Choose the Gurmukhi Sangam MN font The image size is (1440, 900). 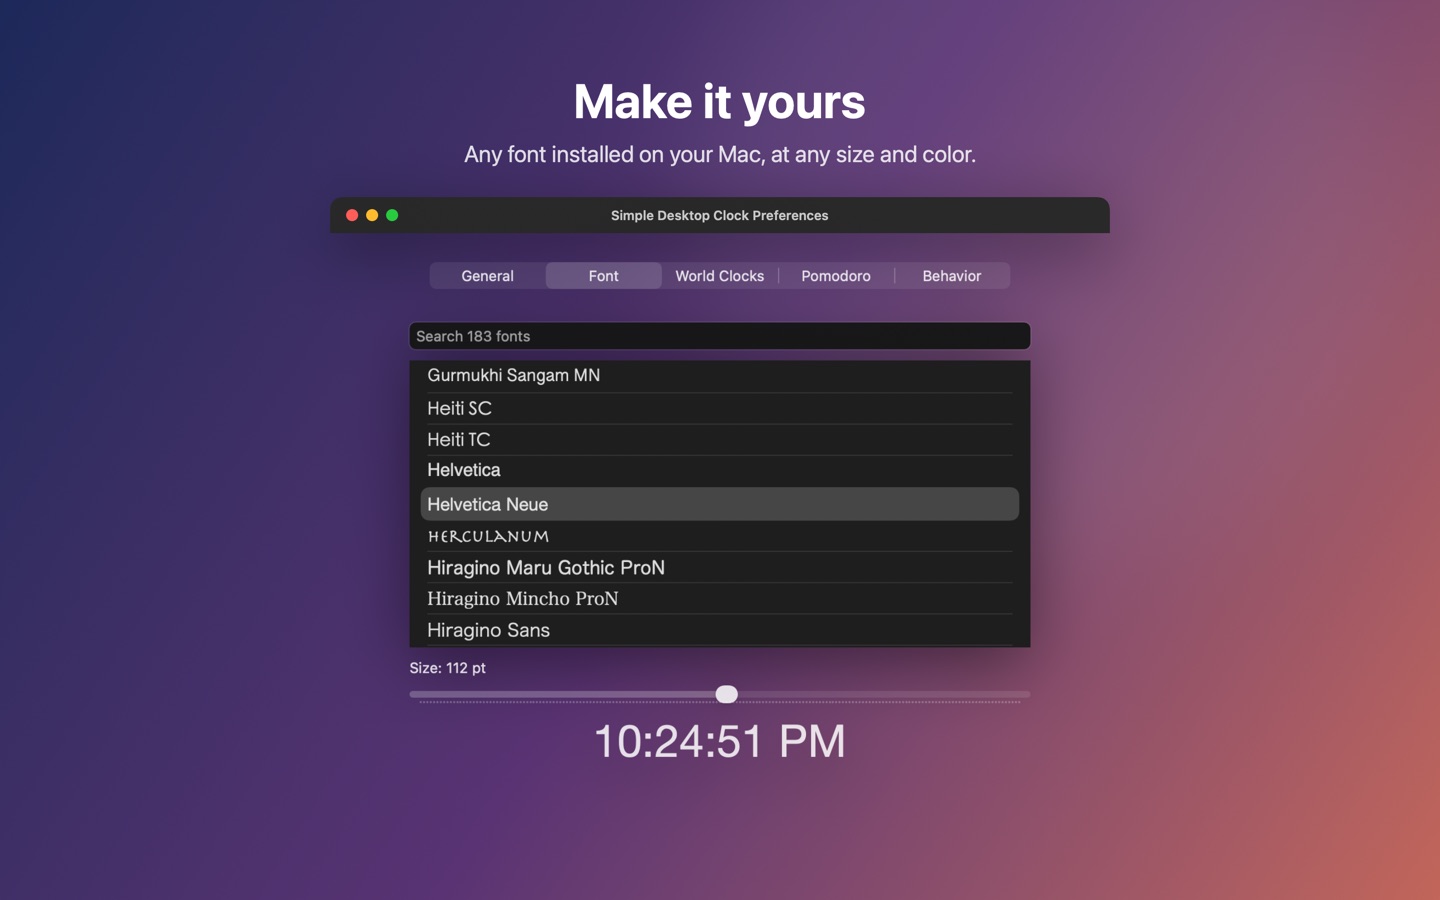[720, 376]
